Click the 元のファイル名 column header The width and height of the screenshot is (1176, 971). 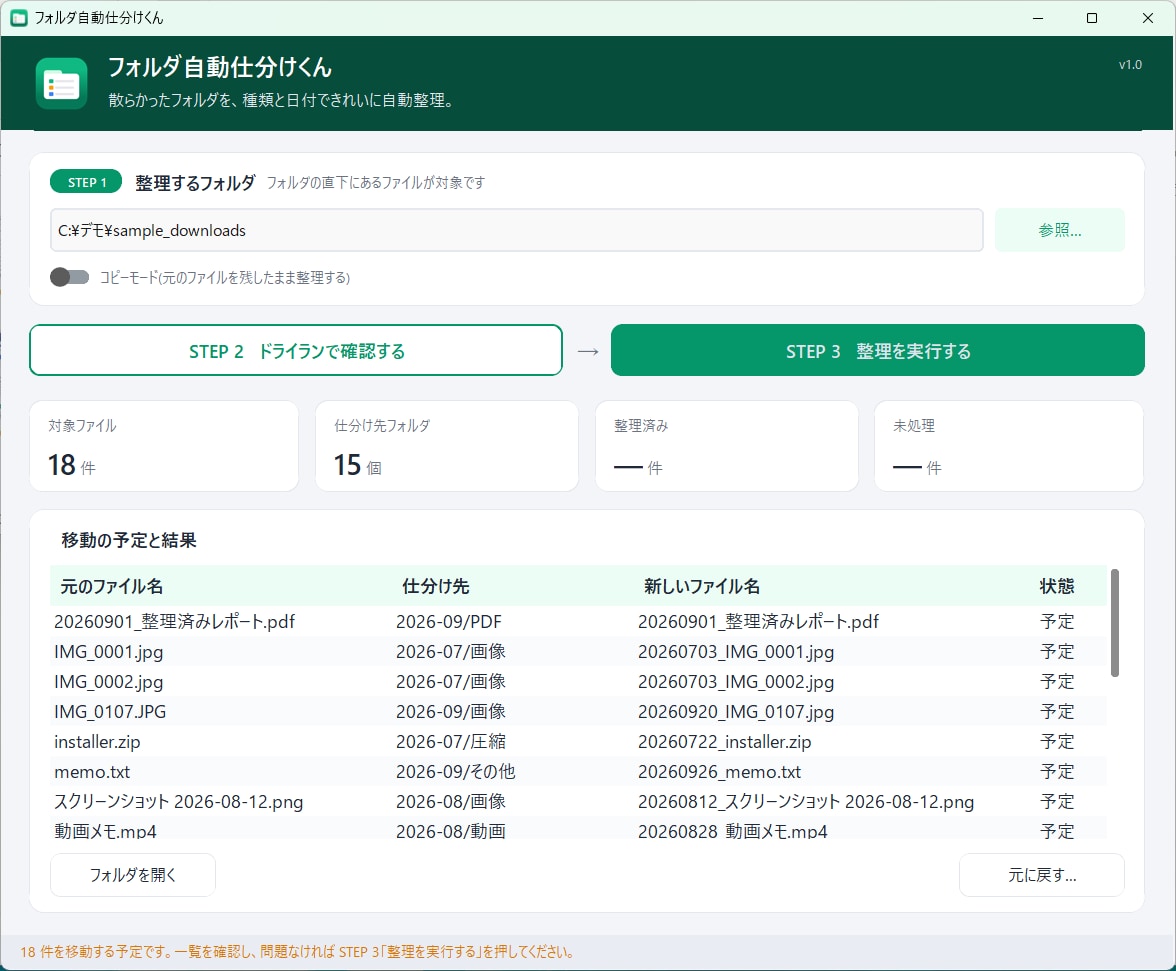112,586
